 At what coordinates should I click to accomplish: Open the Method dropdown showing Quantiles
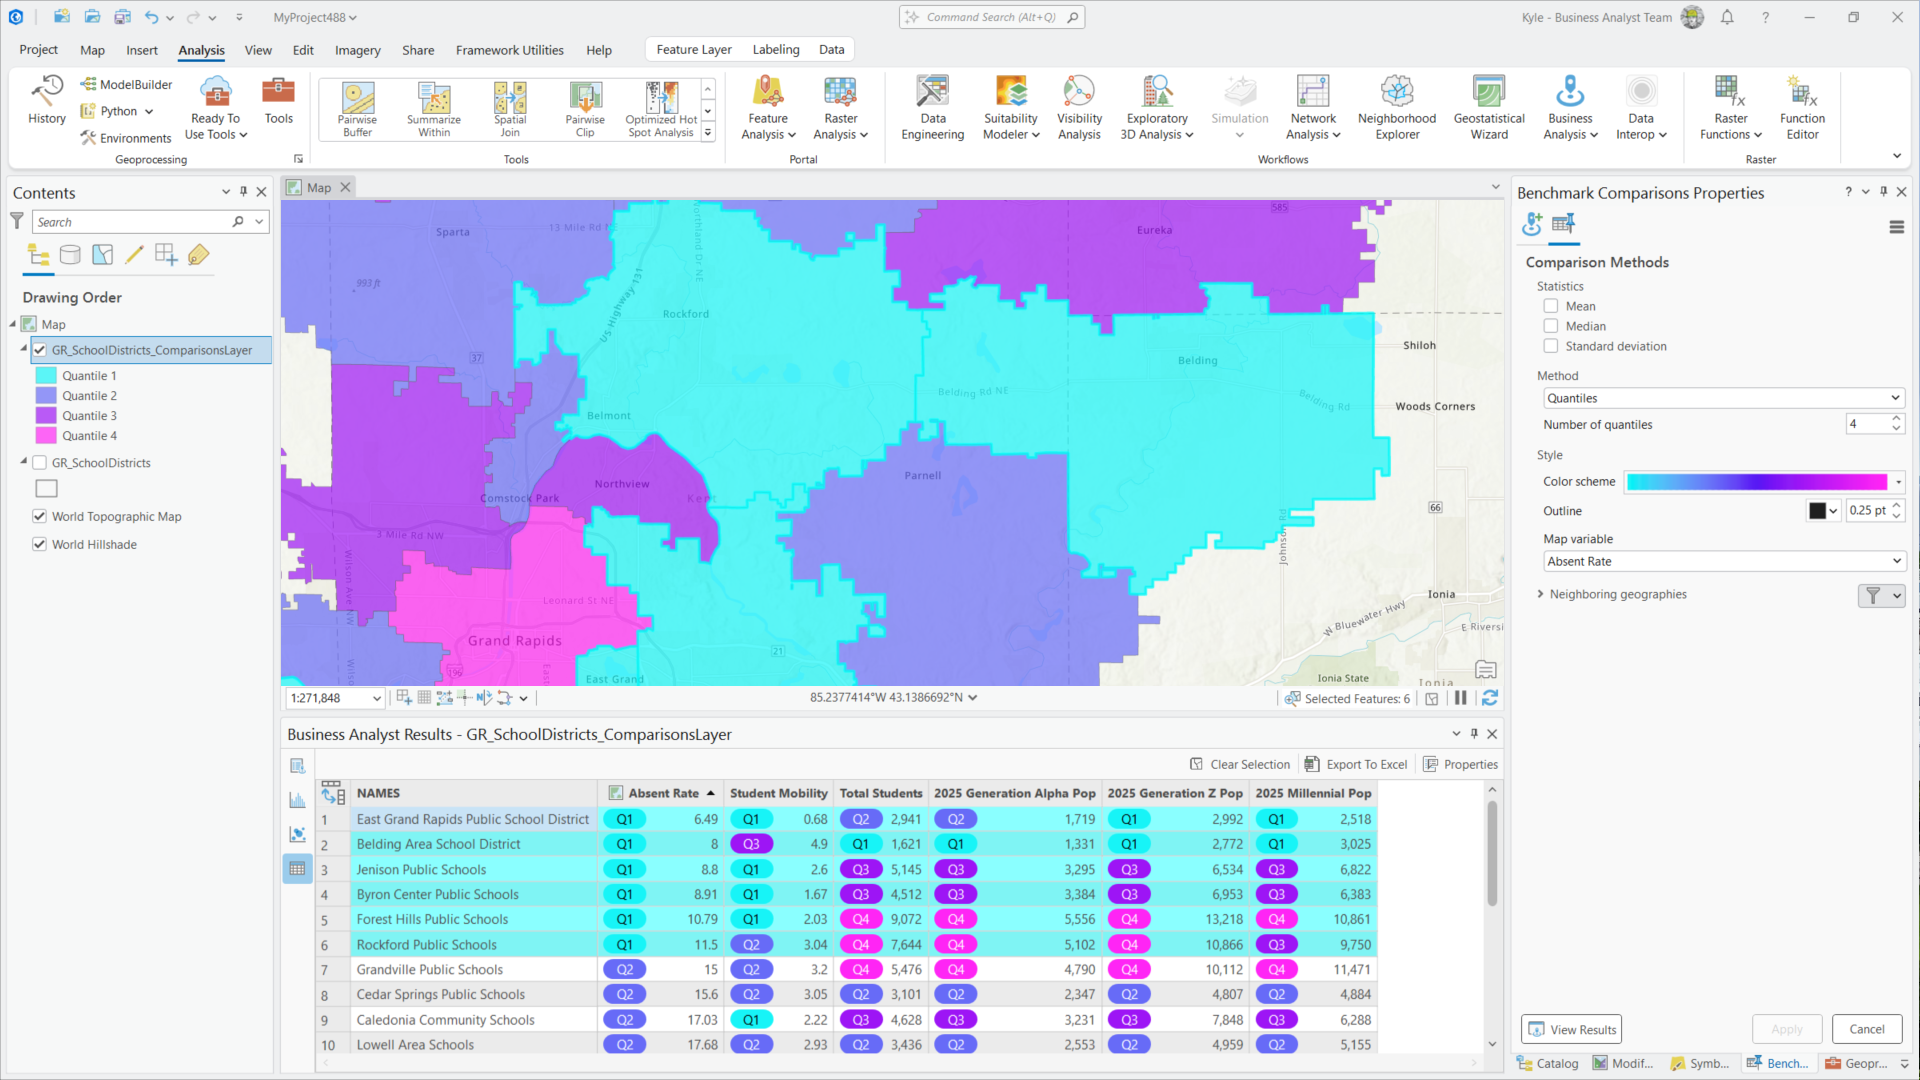[1723, 398]
